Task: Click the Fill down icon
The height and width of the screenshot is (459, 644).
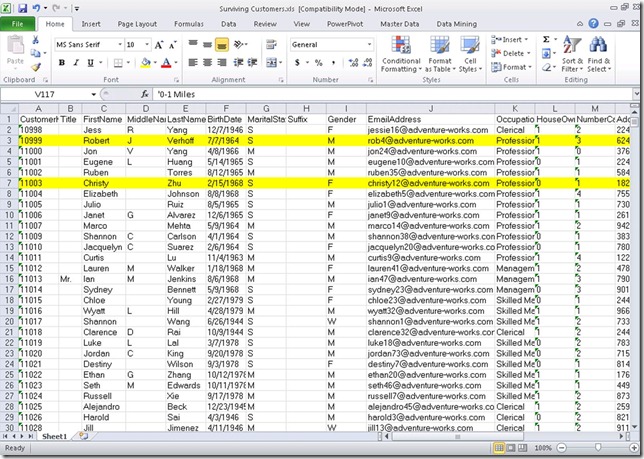Action: (546, 53)
